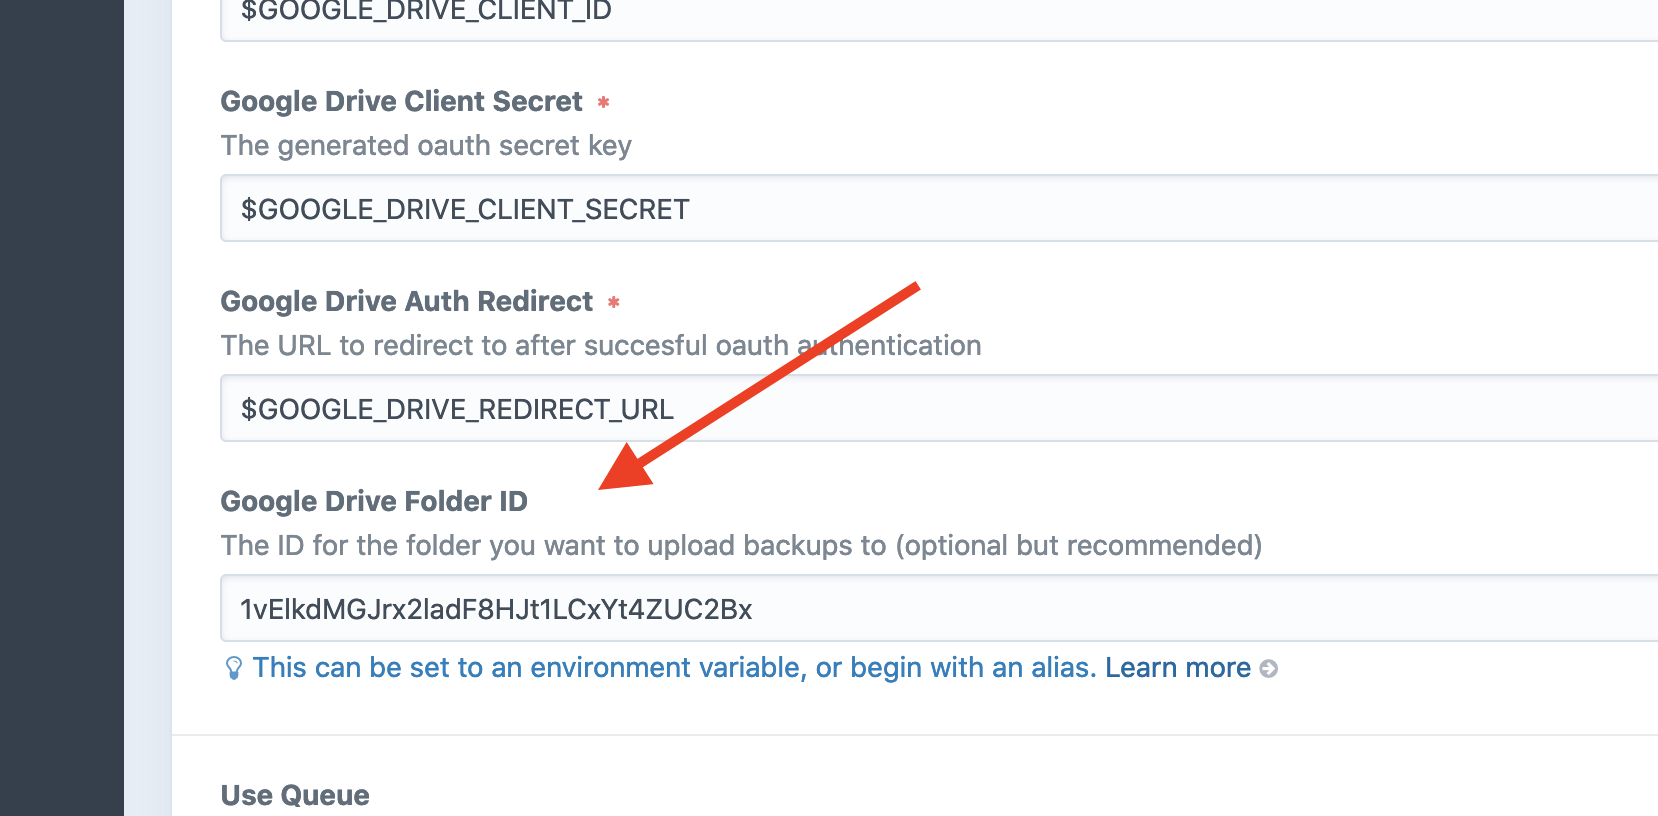1658x816 pixels.
Task: Click the folder ID upload backups description
Action: [741, 546]
